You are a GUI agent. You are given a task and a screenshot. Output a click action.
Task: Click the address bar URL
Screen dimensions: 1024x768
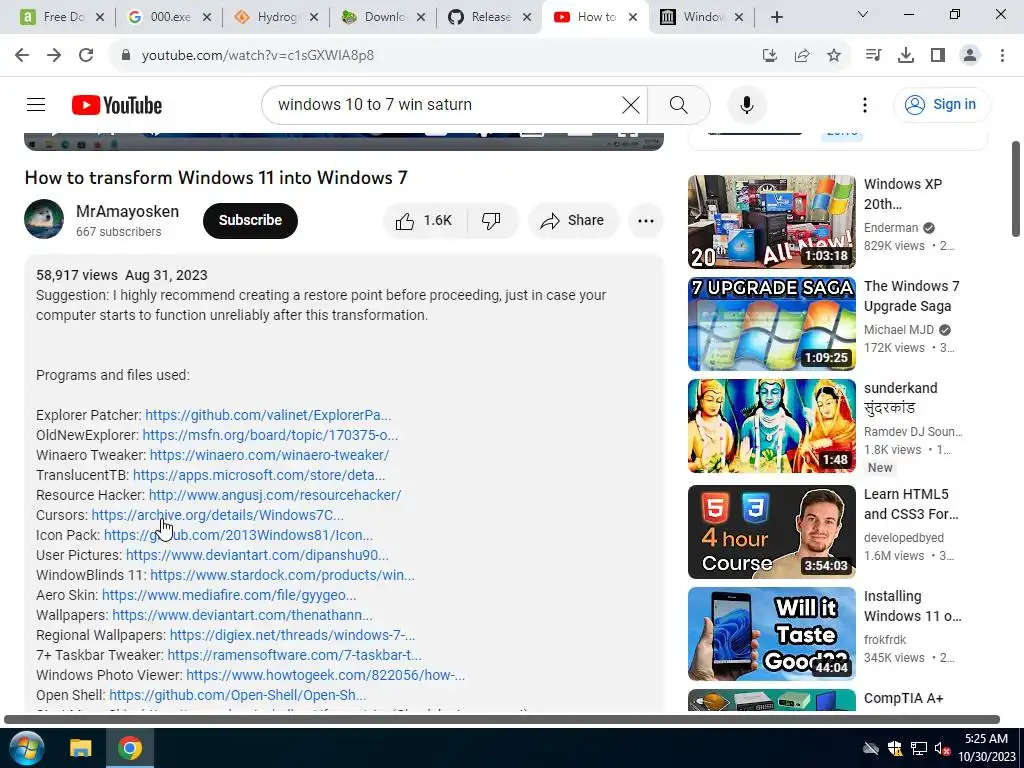[x=258, y=56]
